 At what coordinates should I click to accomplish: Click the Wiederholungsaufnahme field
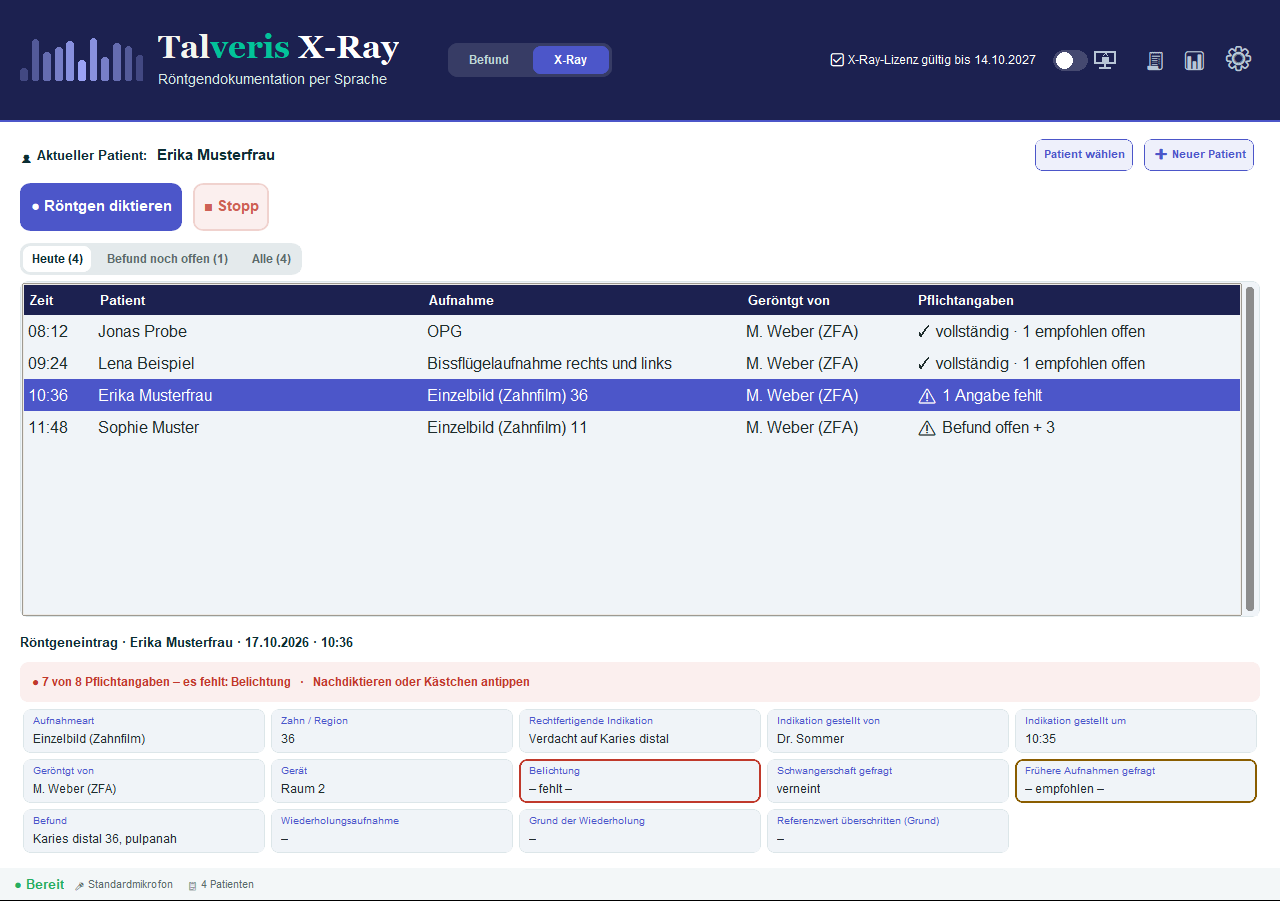pyautogui.click(x=392, y=831)
